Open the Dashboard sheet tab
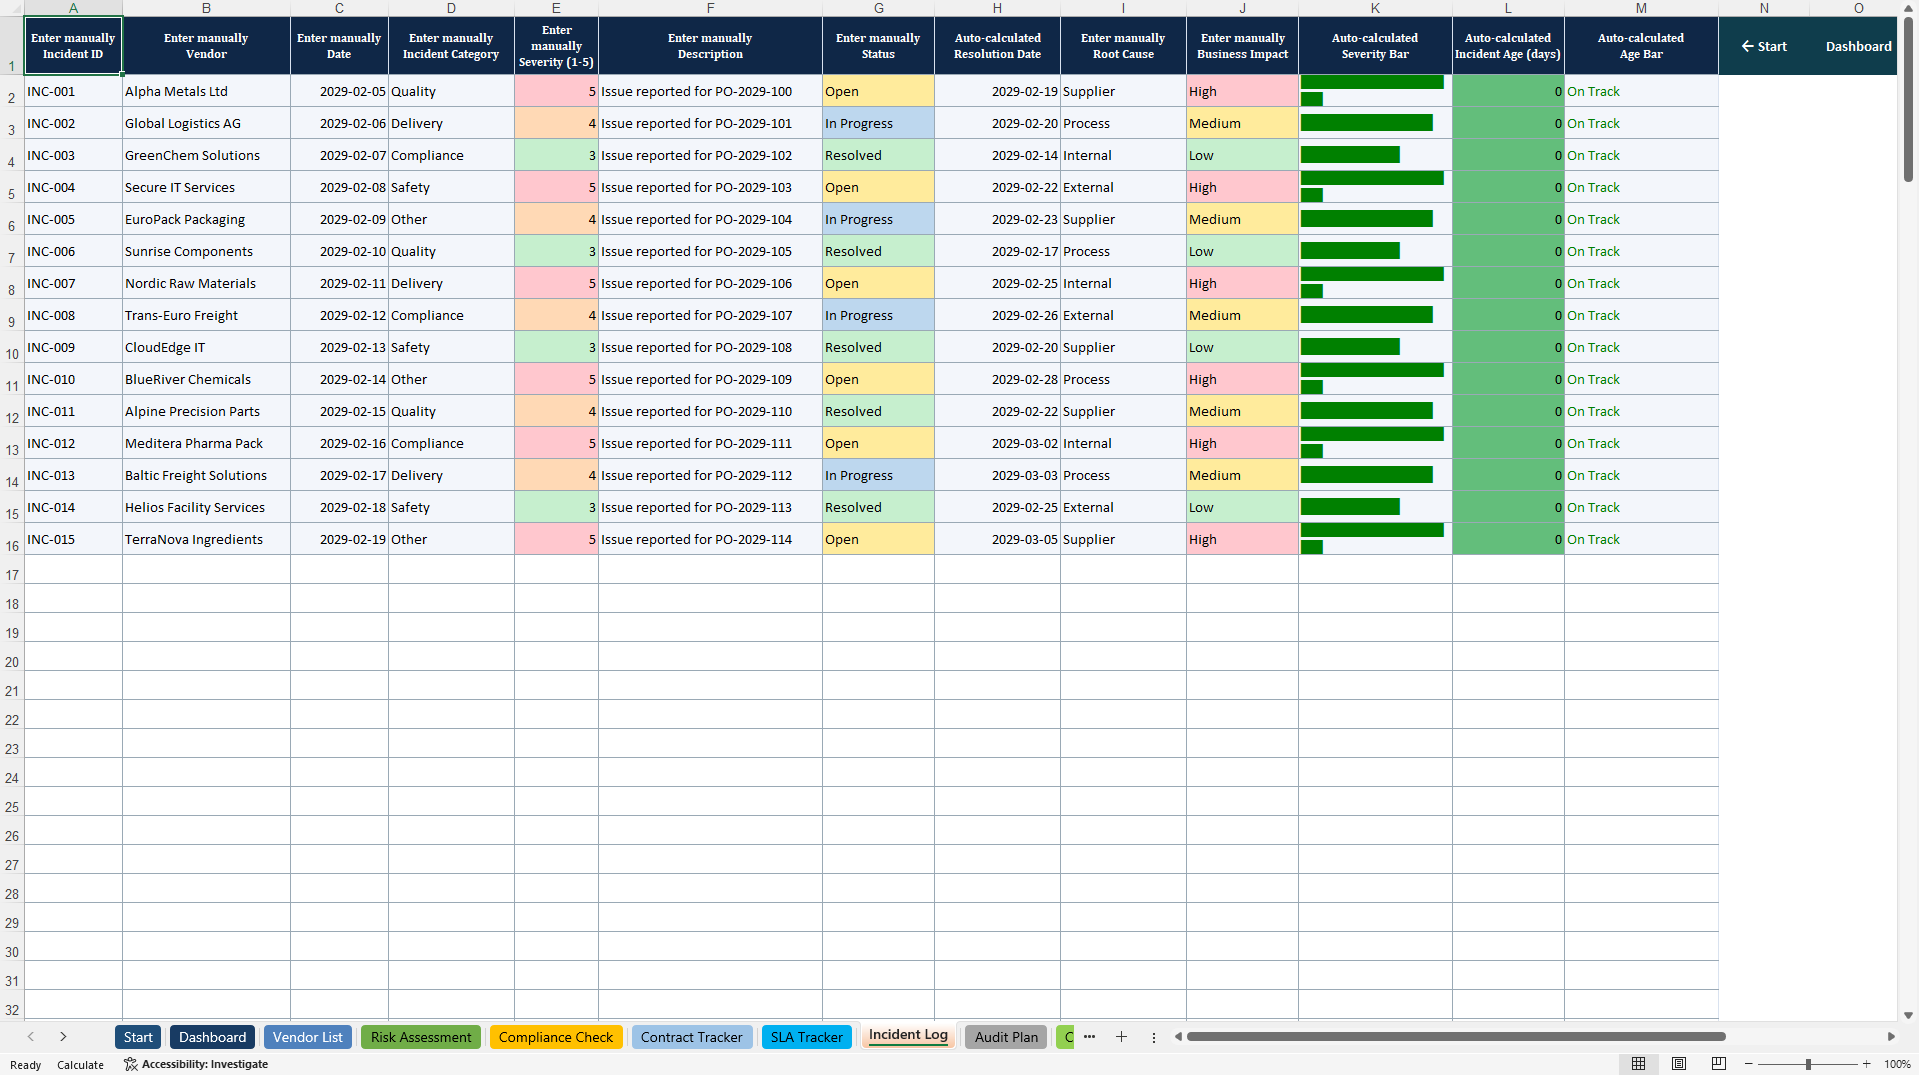The width and height of the screenshot is (1919, 1075). [213, 1037]
